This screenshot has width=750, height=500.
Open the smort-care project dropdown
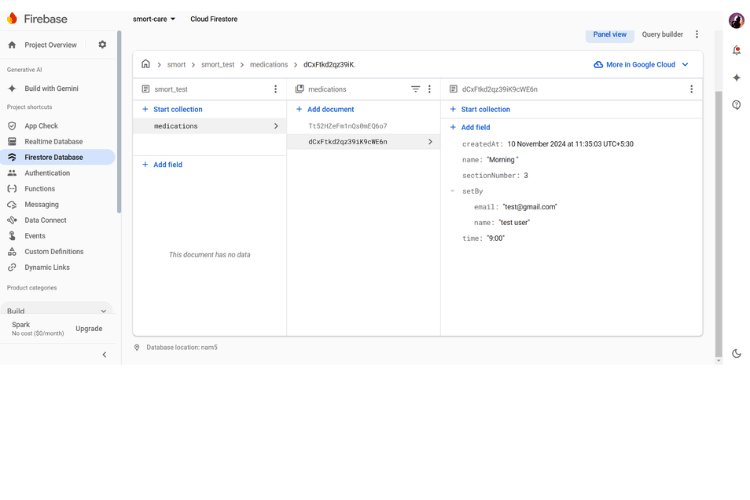tap(154, 19)
